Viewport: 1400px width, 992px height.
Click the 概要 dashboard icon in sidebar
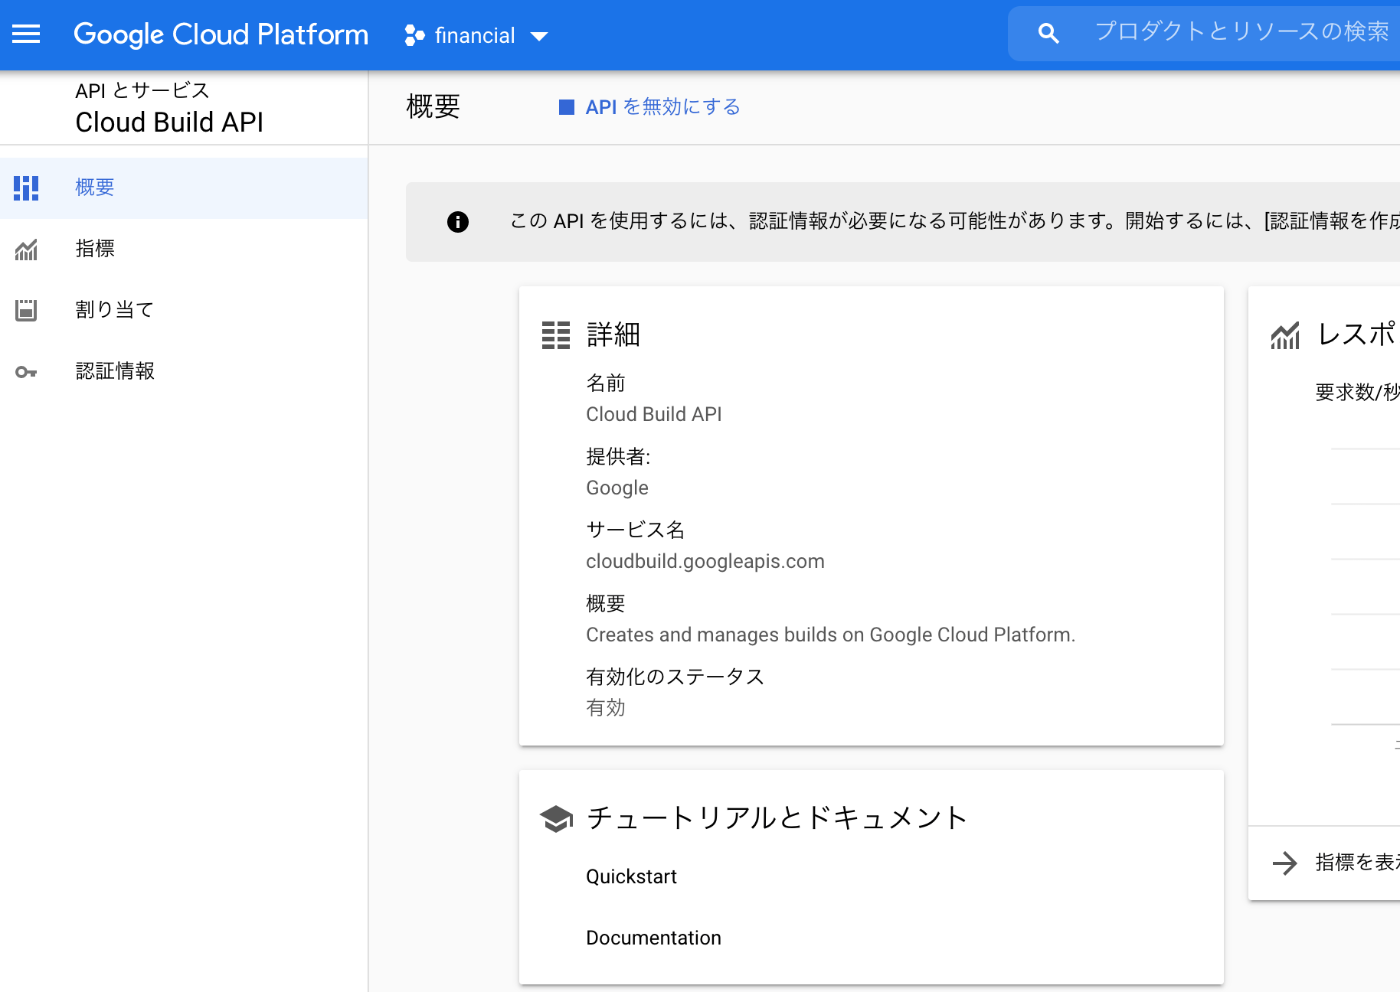point(26,188)
